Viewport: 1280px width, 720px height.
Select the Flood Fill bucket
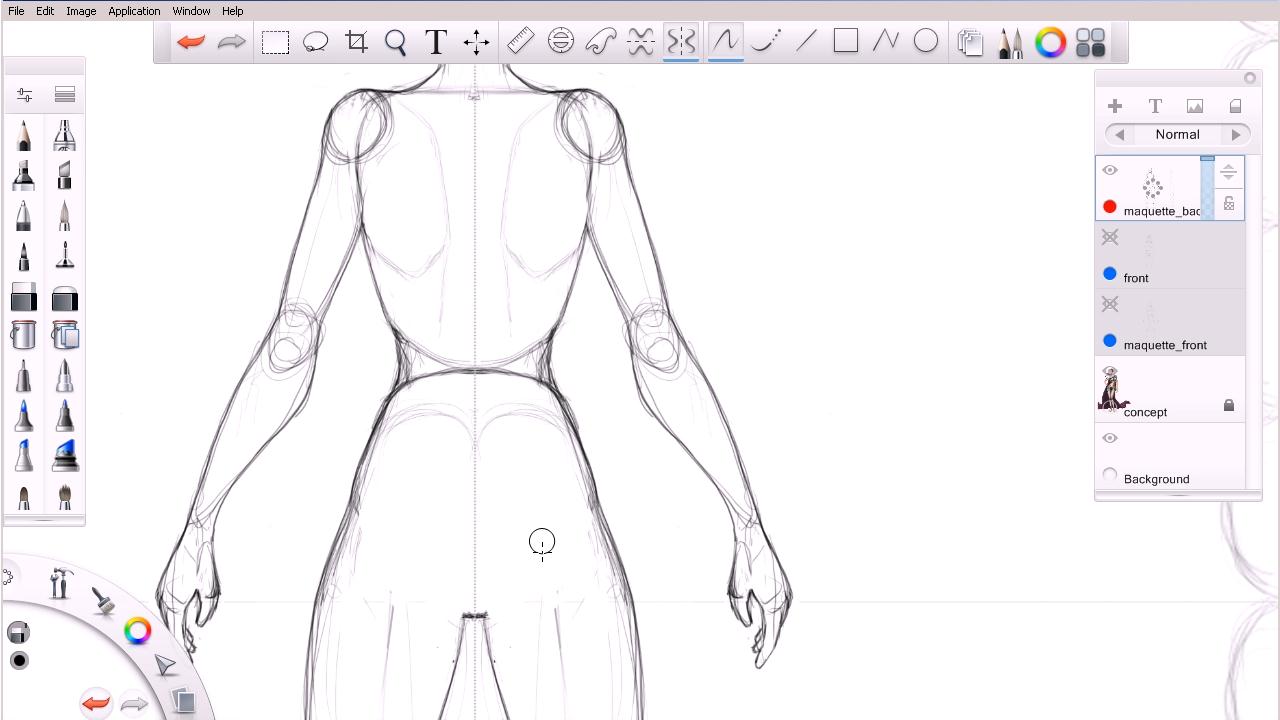pos(24,335)
